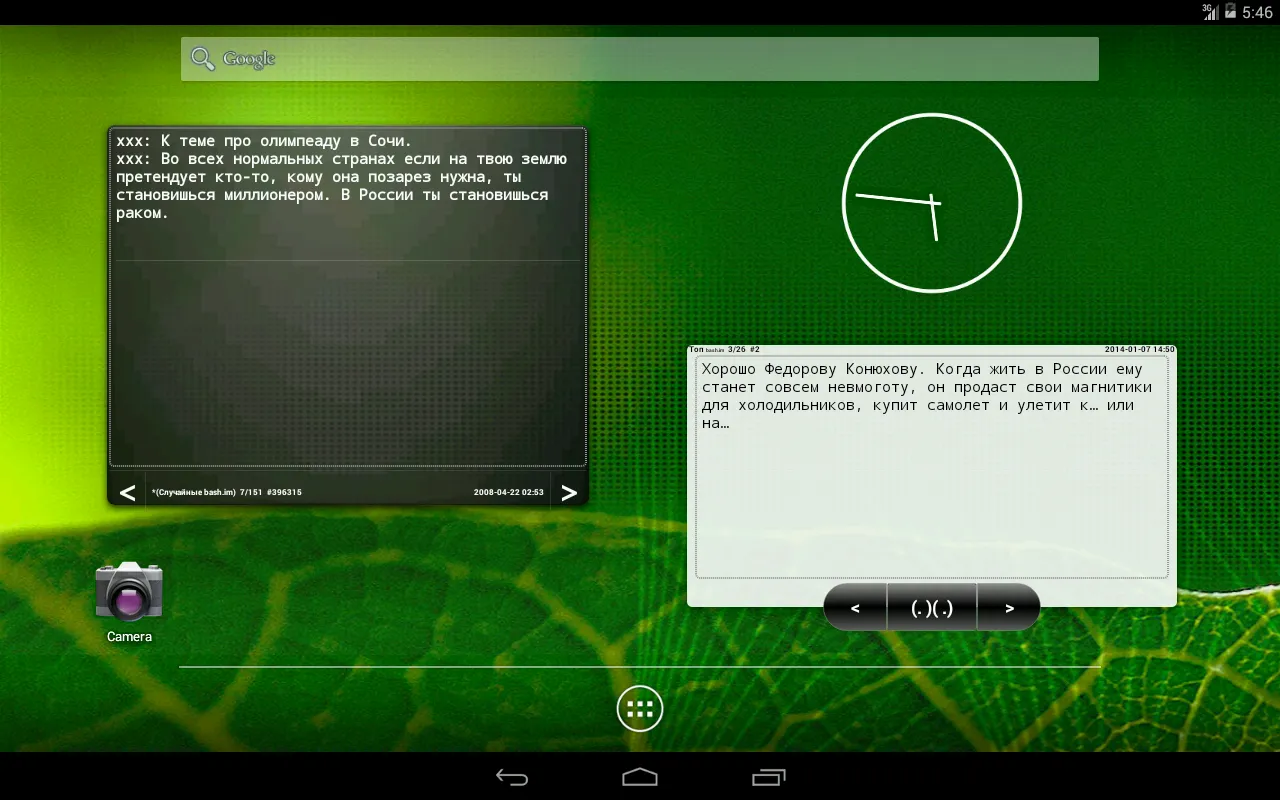The image size is (1280, 800).
Task: Go to previous quote in dark widget
Action: tap(127, 492)
